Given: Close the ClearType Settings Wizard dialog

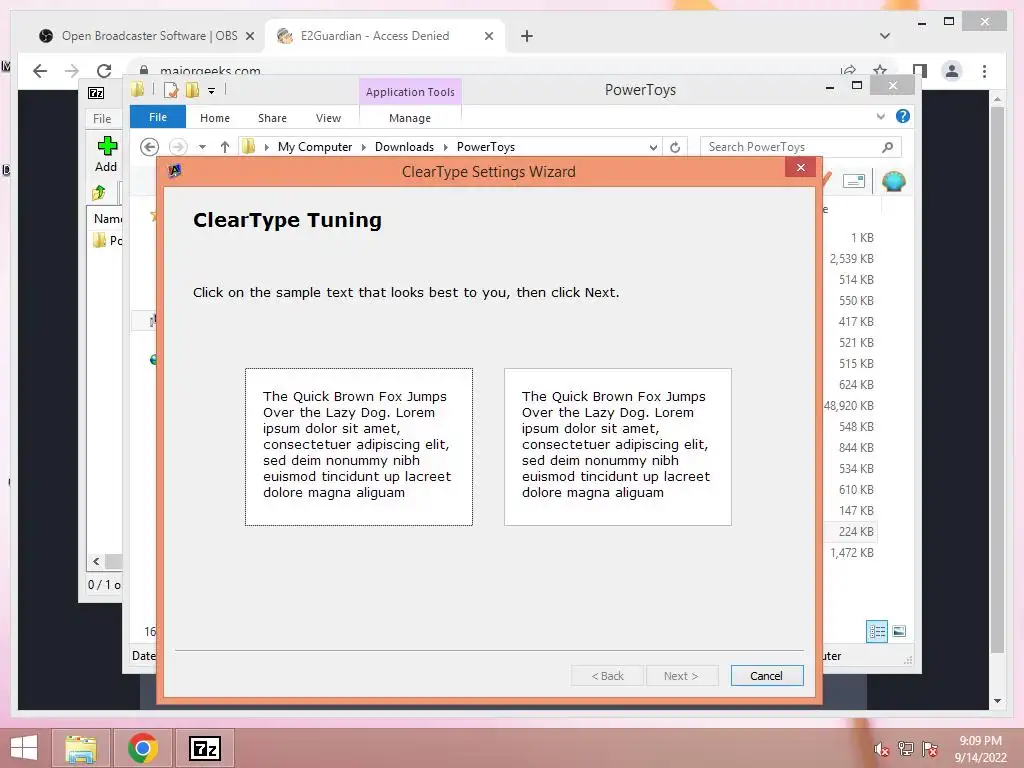Looking at the screenshot, I should pyautogui.click(x=801, y=168).
